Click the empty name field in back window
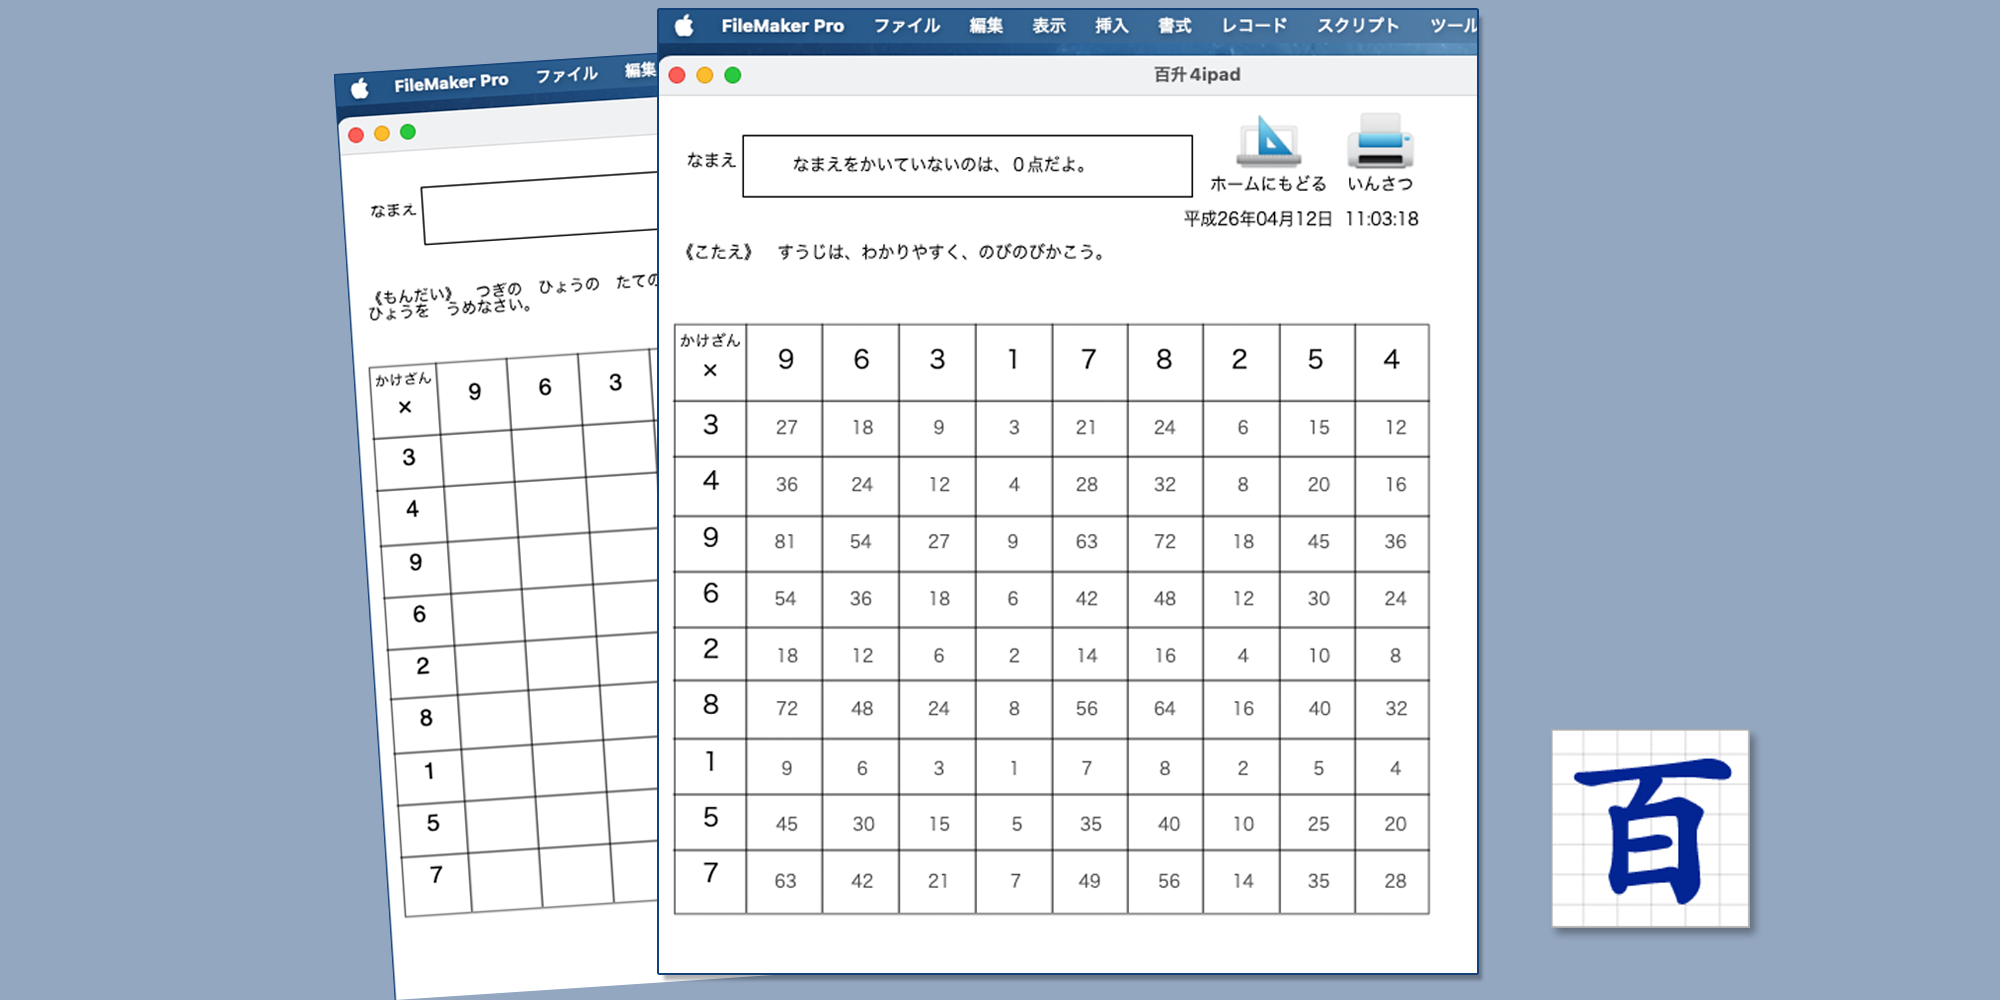This screenshot has width=2000, height=1000. (540, 208)
